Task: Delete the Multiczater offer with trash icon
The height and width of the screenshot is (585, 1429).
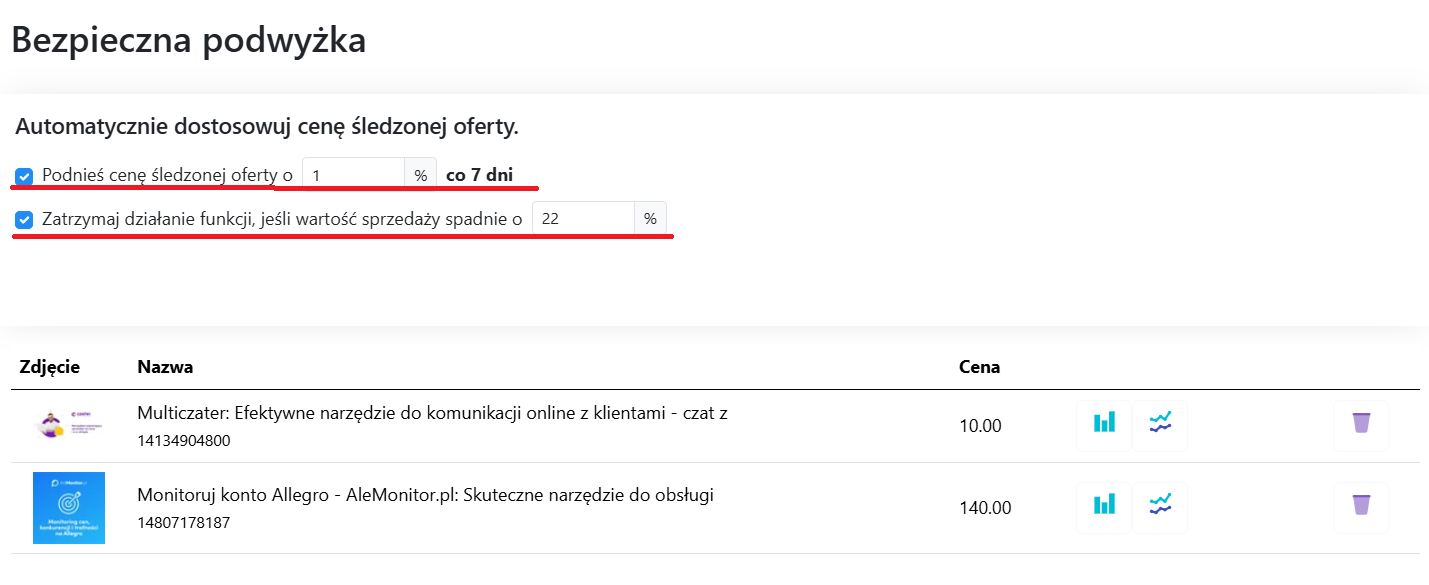Action: point(1361,424)
